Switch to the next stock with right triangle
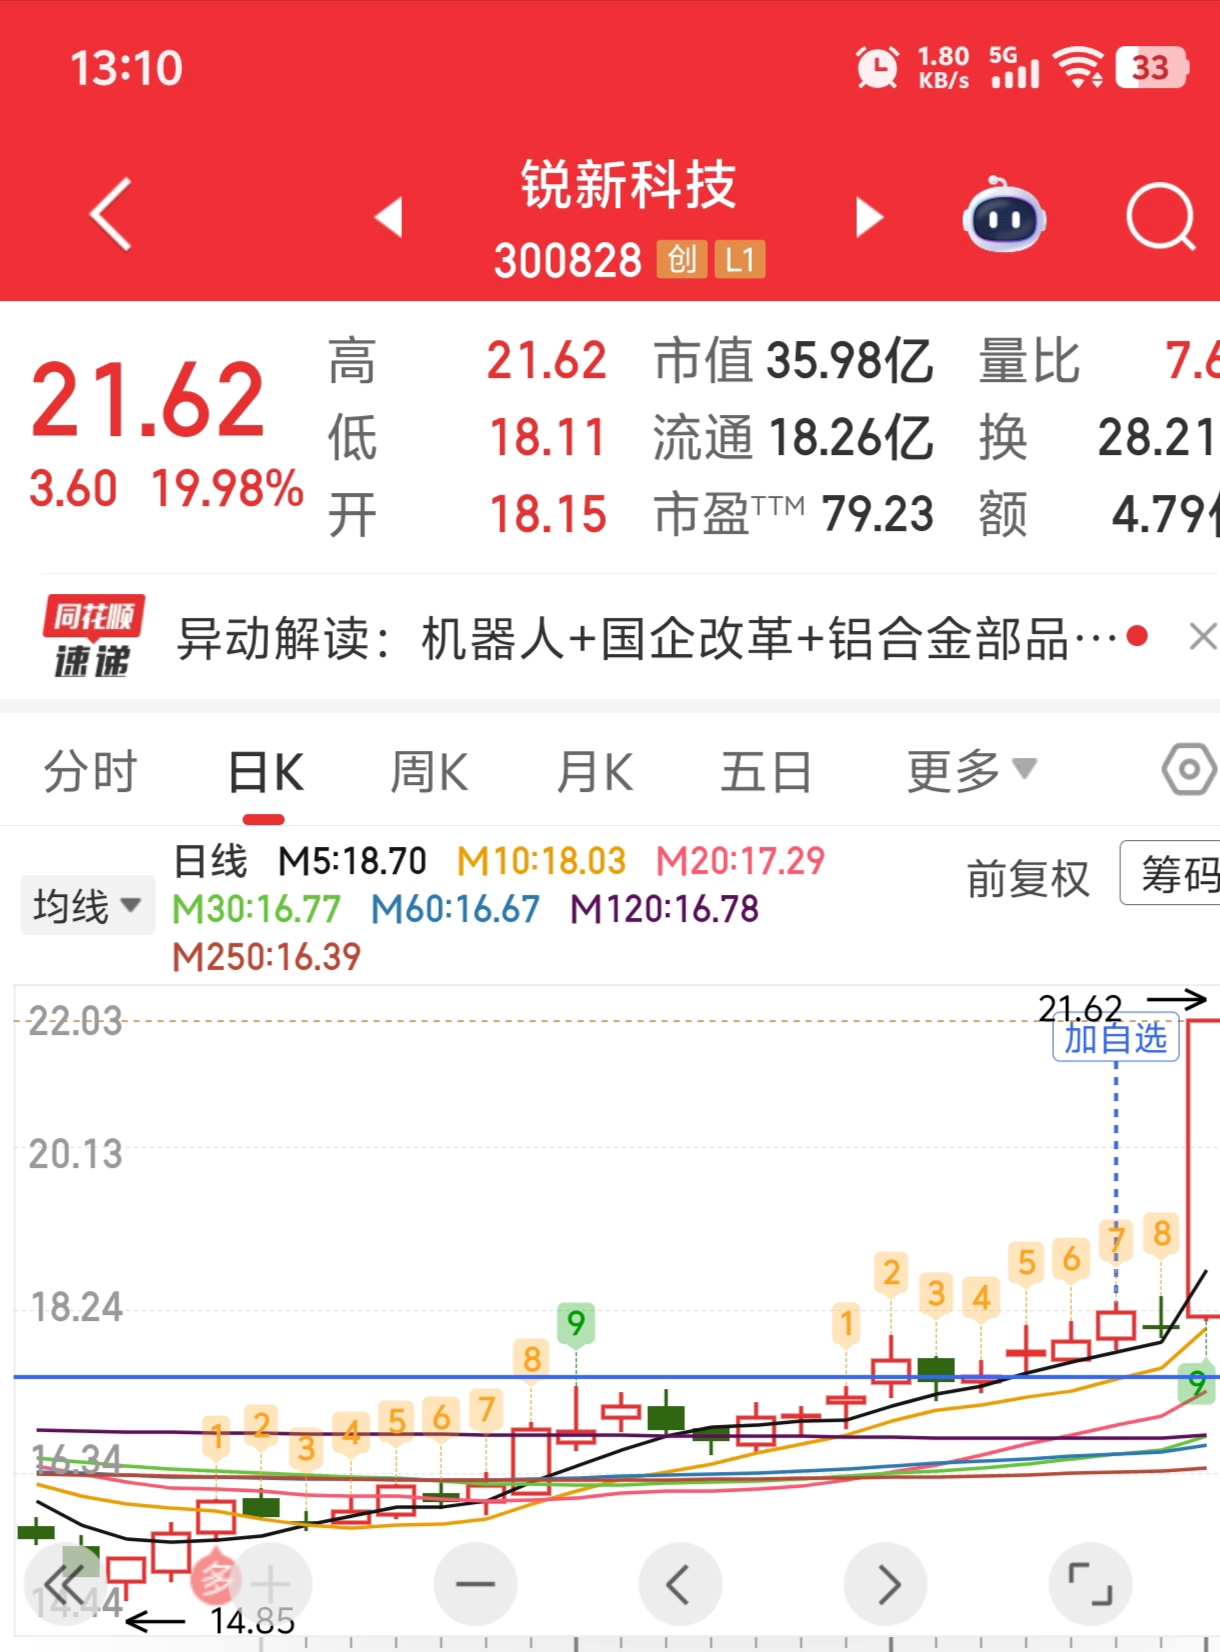 869,217
